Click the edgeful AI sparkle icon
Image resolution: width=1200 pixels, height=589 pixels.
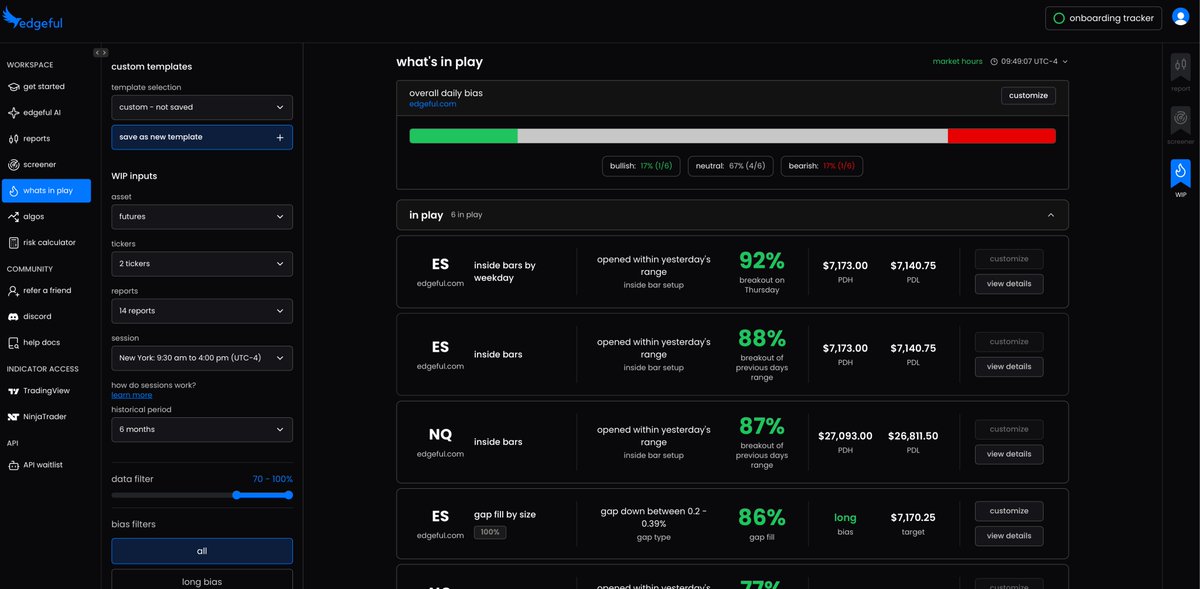(14, 113)
